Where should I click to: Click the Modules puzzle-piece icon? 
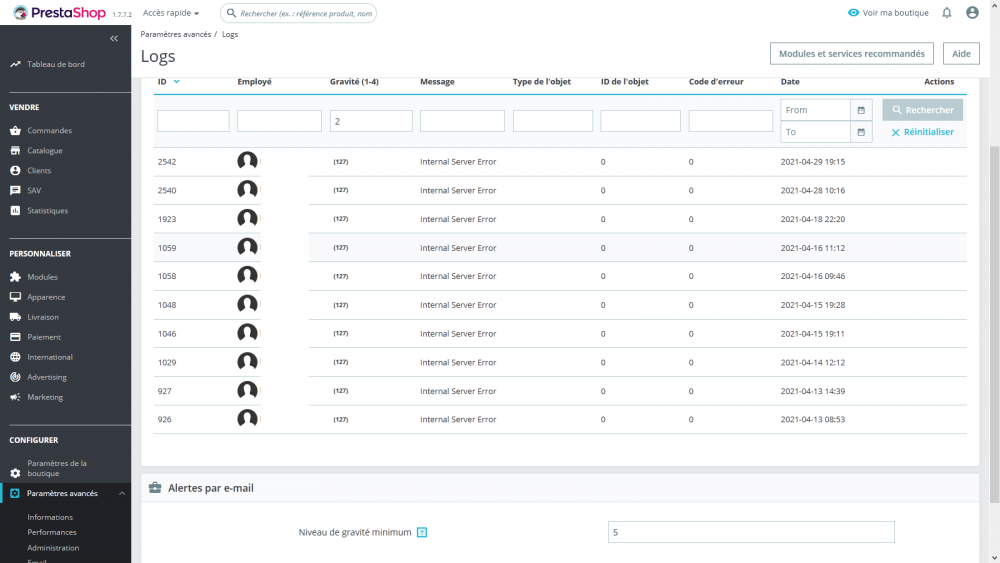15,277
